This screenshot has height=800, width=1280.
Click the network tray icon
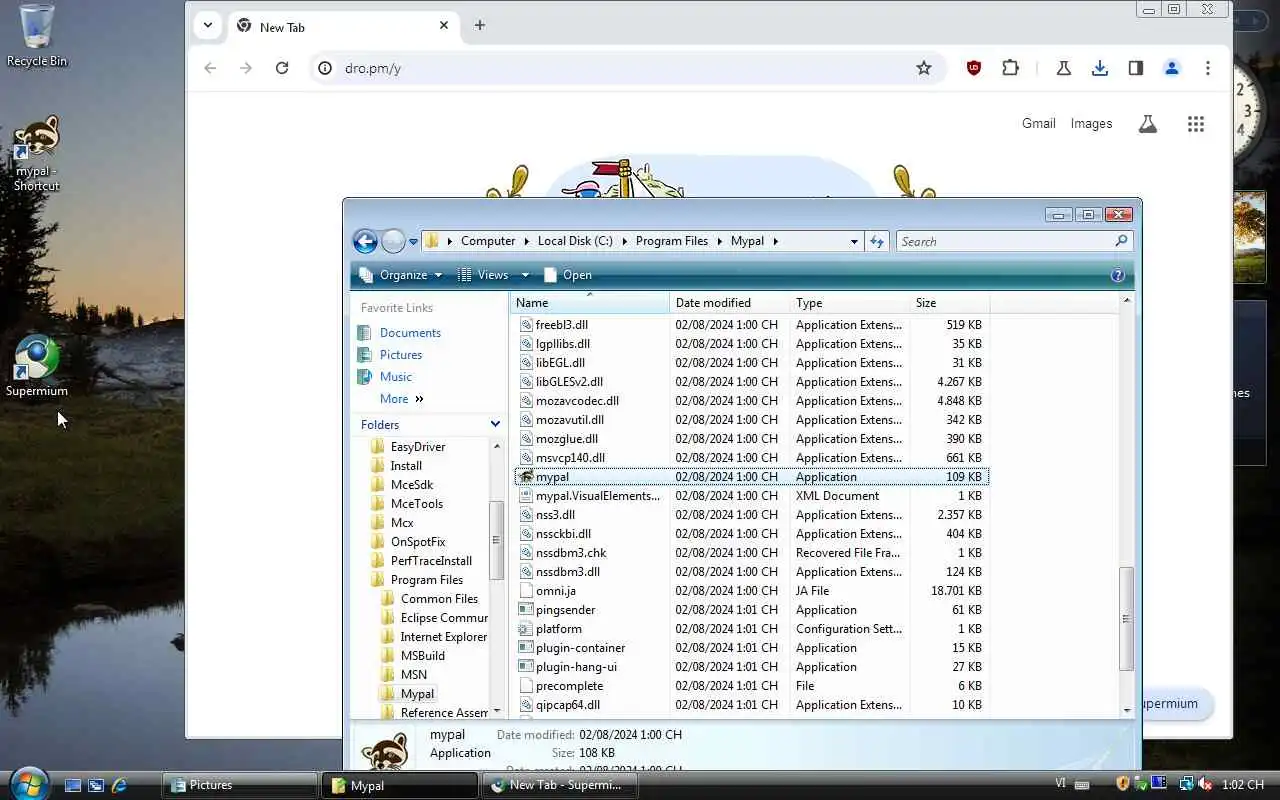1186,784
